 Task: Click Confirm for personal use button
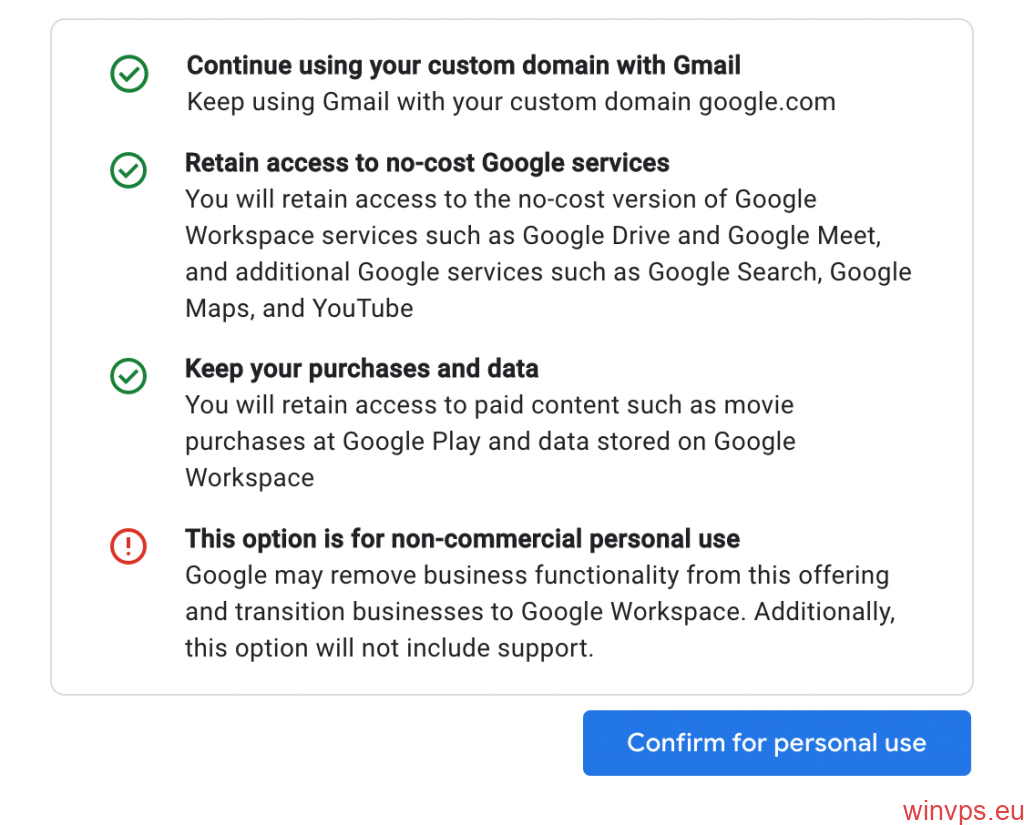[776, 743]
